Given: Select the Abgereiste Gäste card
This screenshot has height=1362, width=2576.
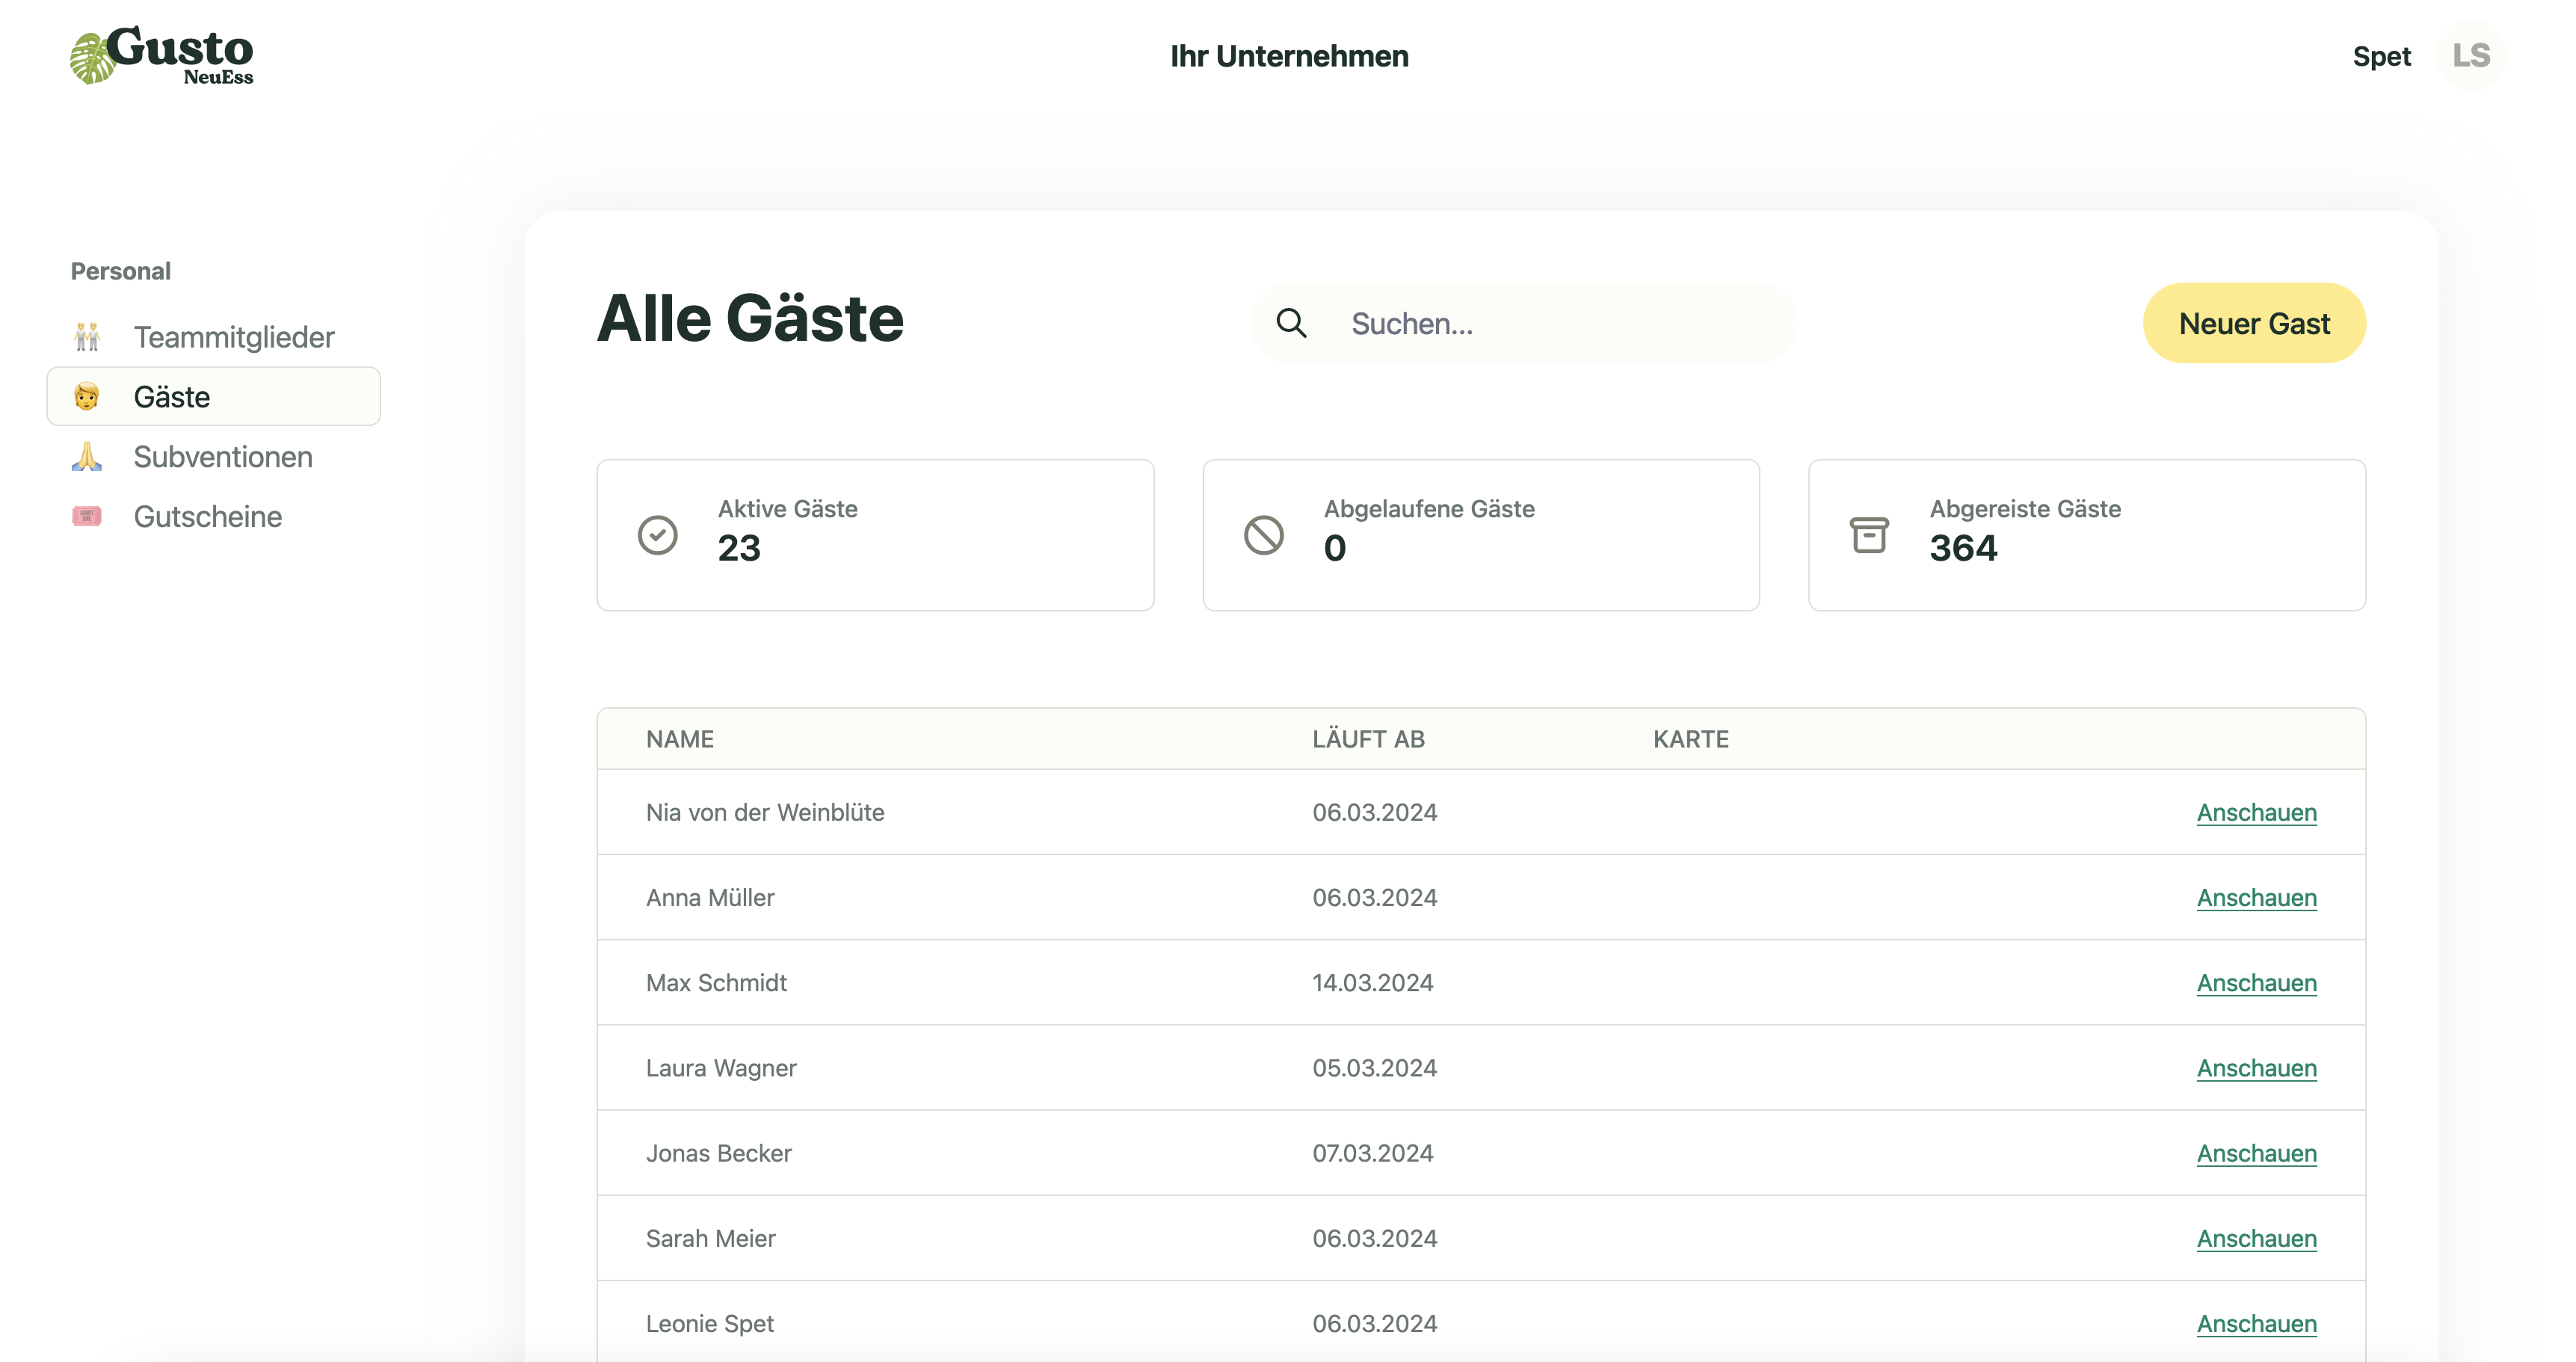Looking at the screenshot, I should [2087, 535].
